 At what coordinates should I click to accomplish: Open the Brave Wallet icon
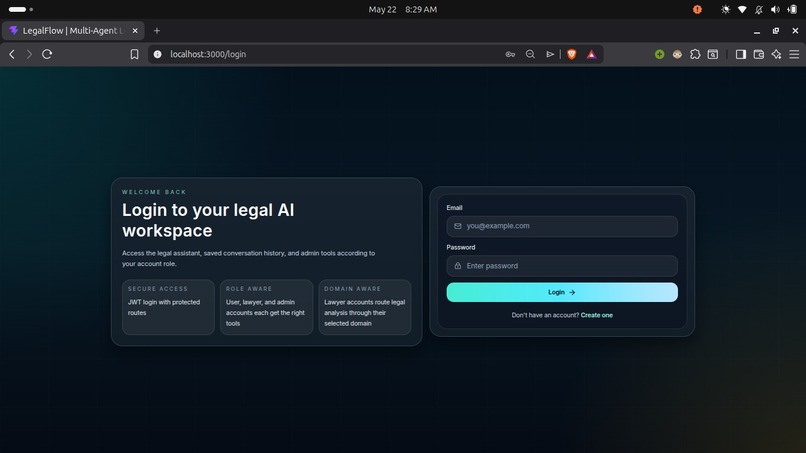759,54
